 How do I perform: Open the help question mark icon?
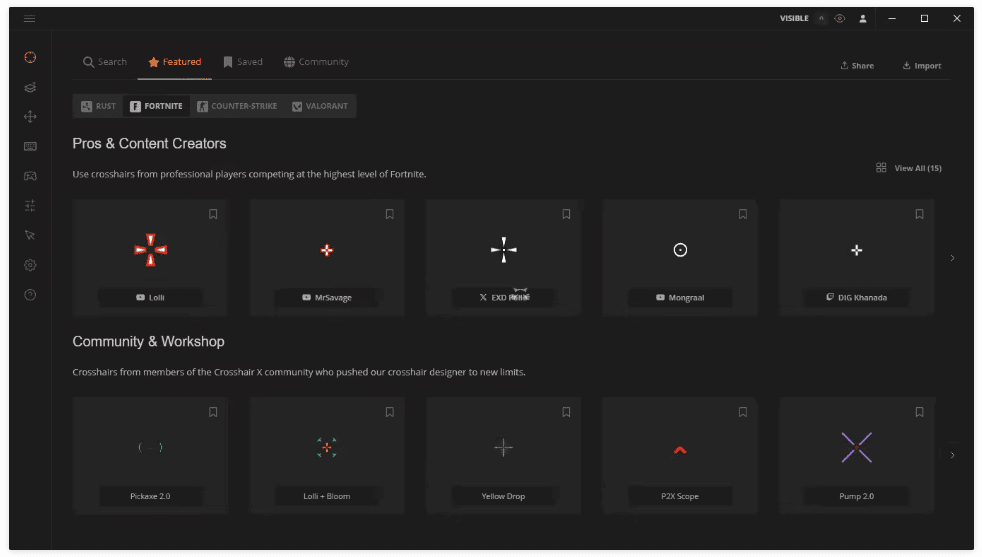[x=30, y=294]
